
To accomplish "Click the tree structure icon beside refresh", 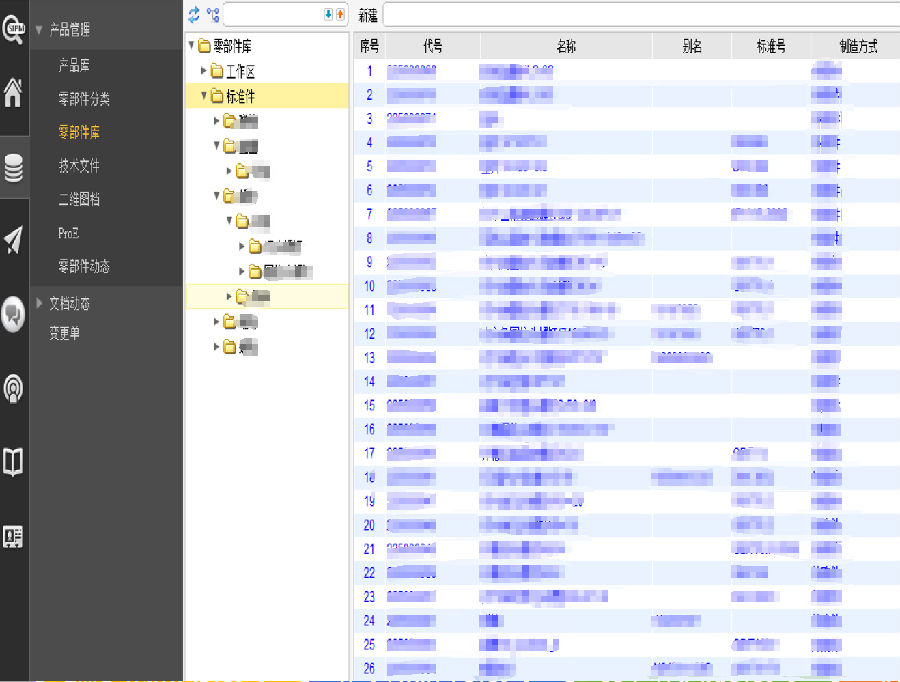I will (212, 14).
